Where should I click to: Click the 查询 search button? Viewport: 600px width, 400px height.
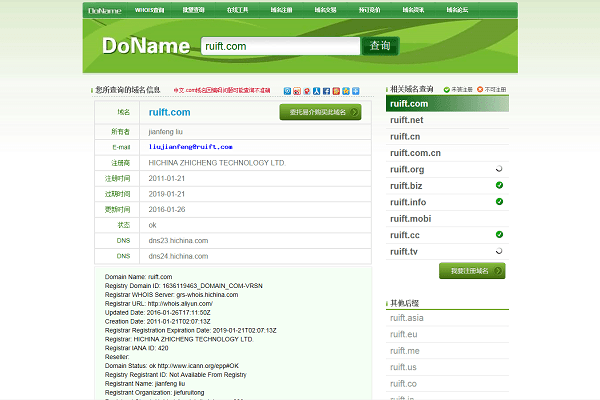pos(380,46)
